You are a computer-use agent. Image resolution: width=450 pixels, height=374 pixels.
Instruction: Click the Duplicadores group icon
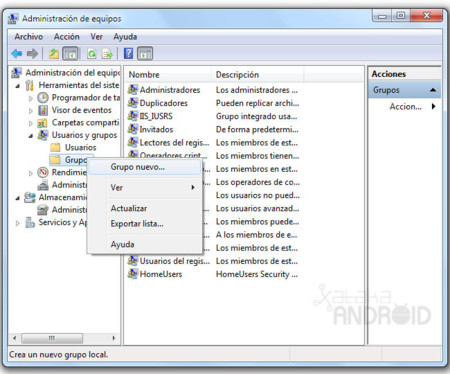[x=133, y=103]
